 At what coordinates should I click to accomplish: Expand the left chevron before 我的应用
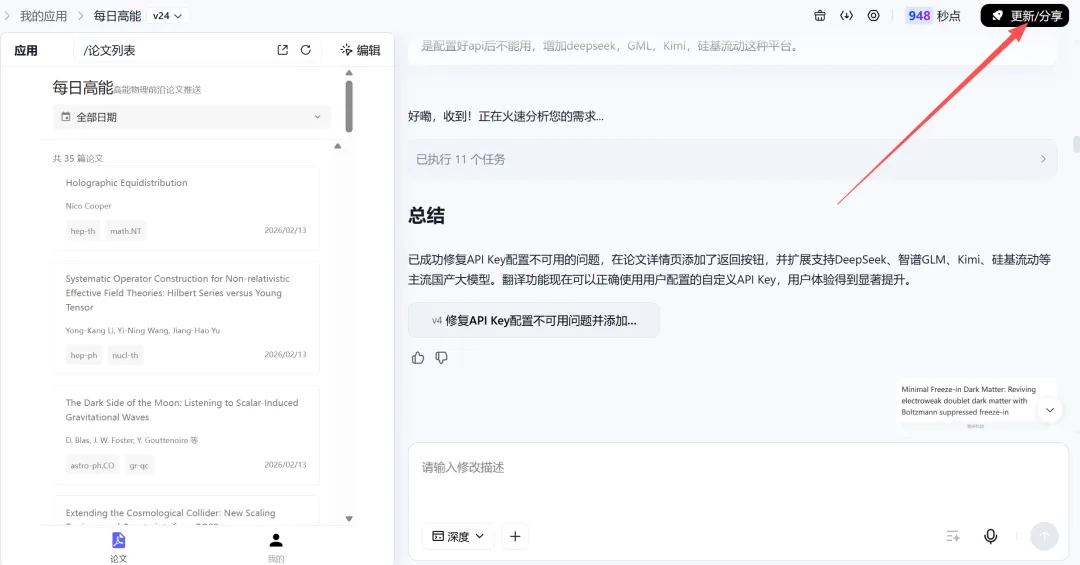point(8,16)
